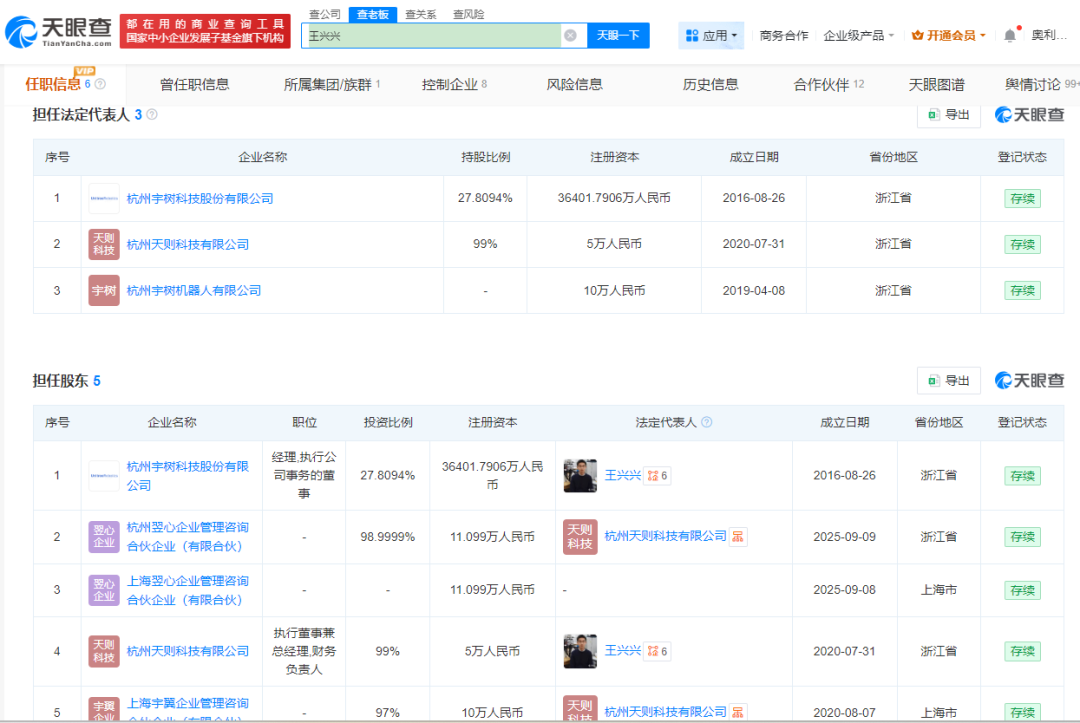
Task: Click the 天则科技 logo in legal representative row 2
Action: [104, 244]
